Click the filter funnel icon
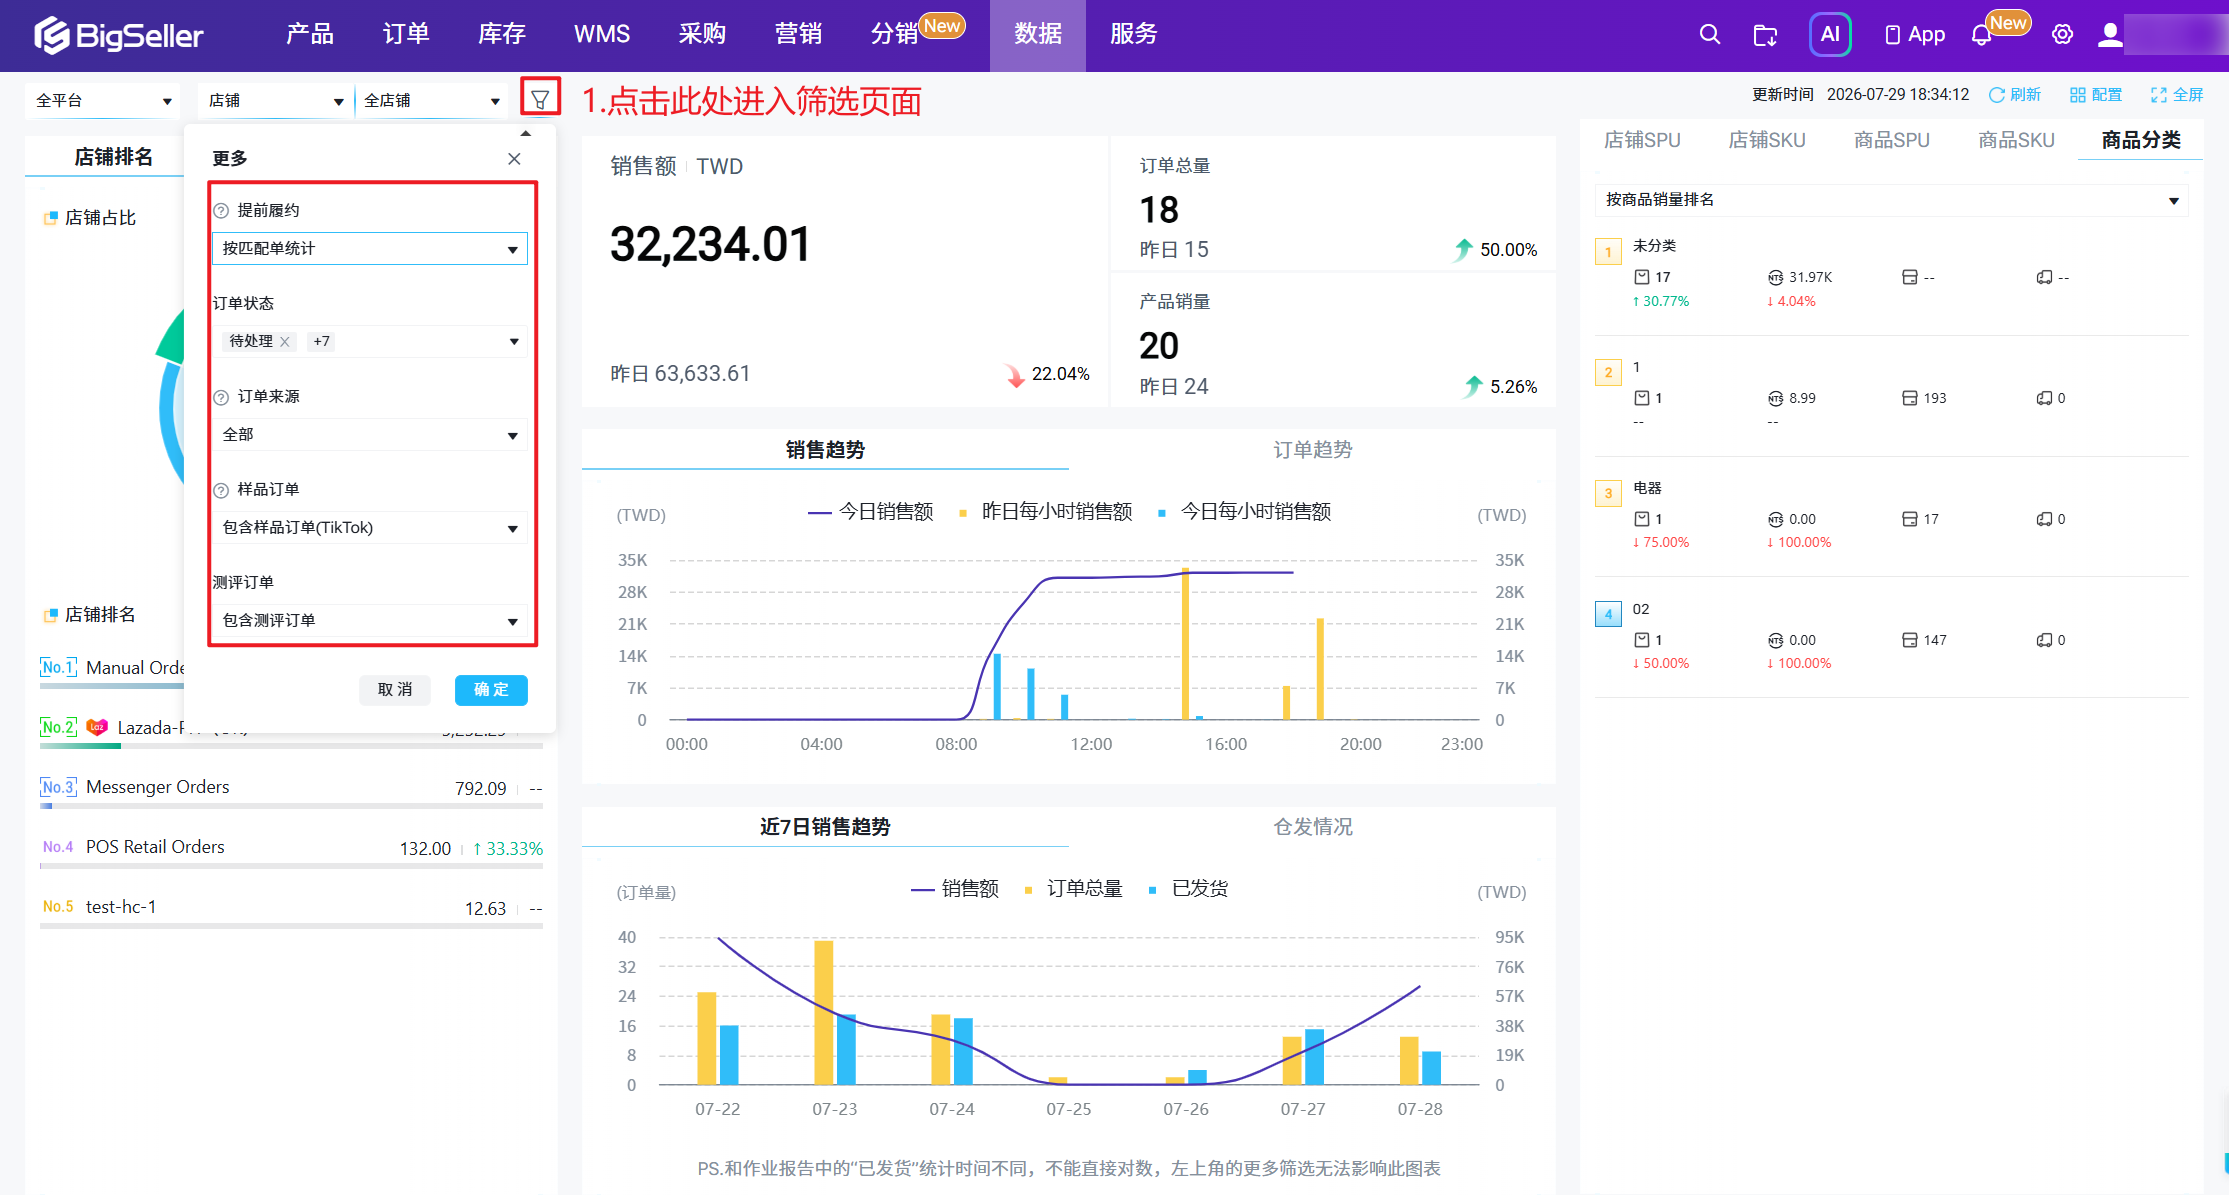The width and height of the screenshot is (2229, 1195). coord(540,99)
